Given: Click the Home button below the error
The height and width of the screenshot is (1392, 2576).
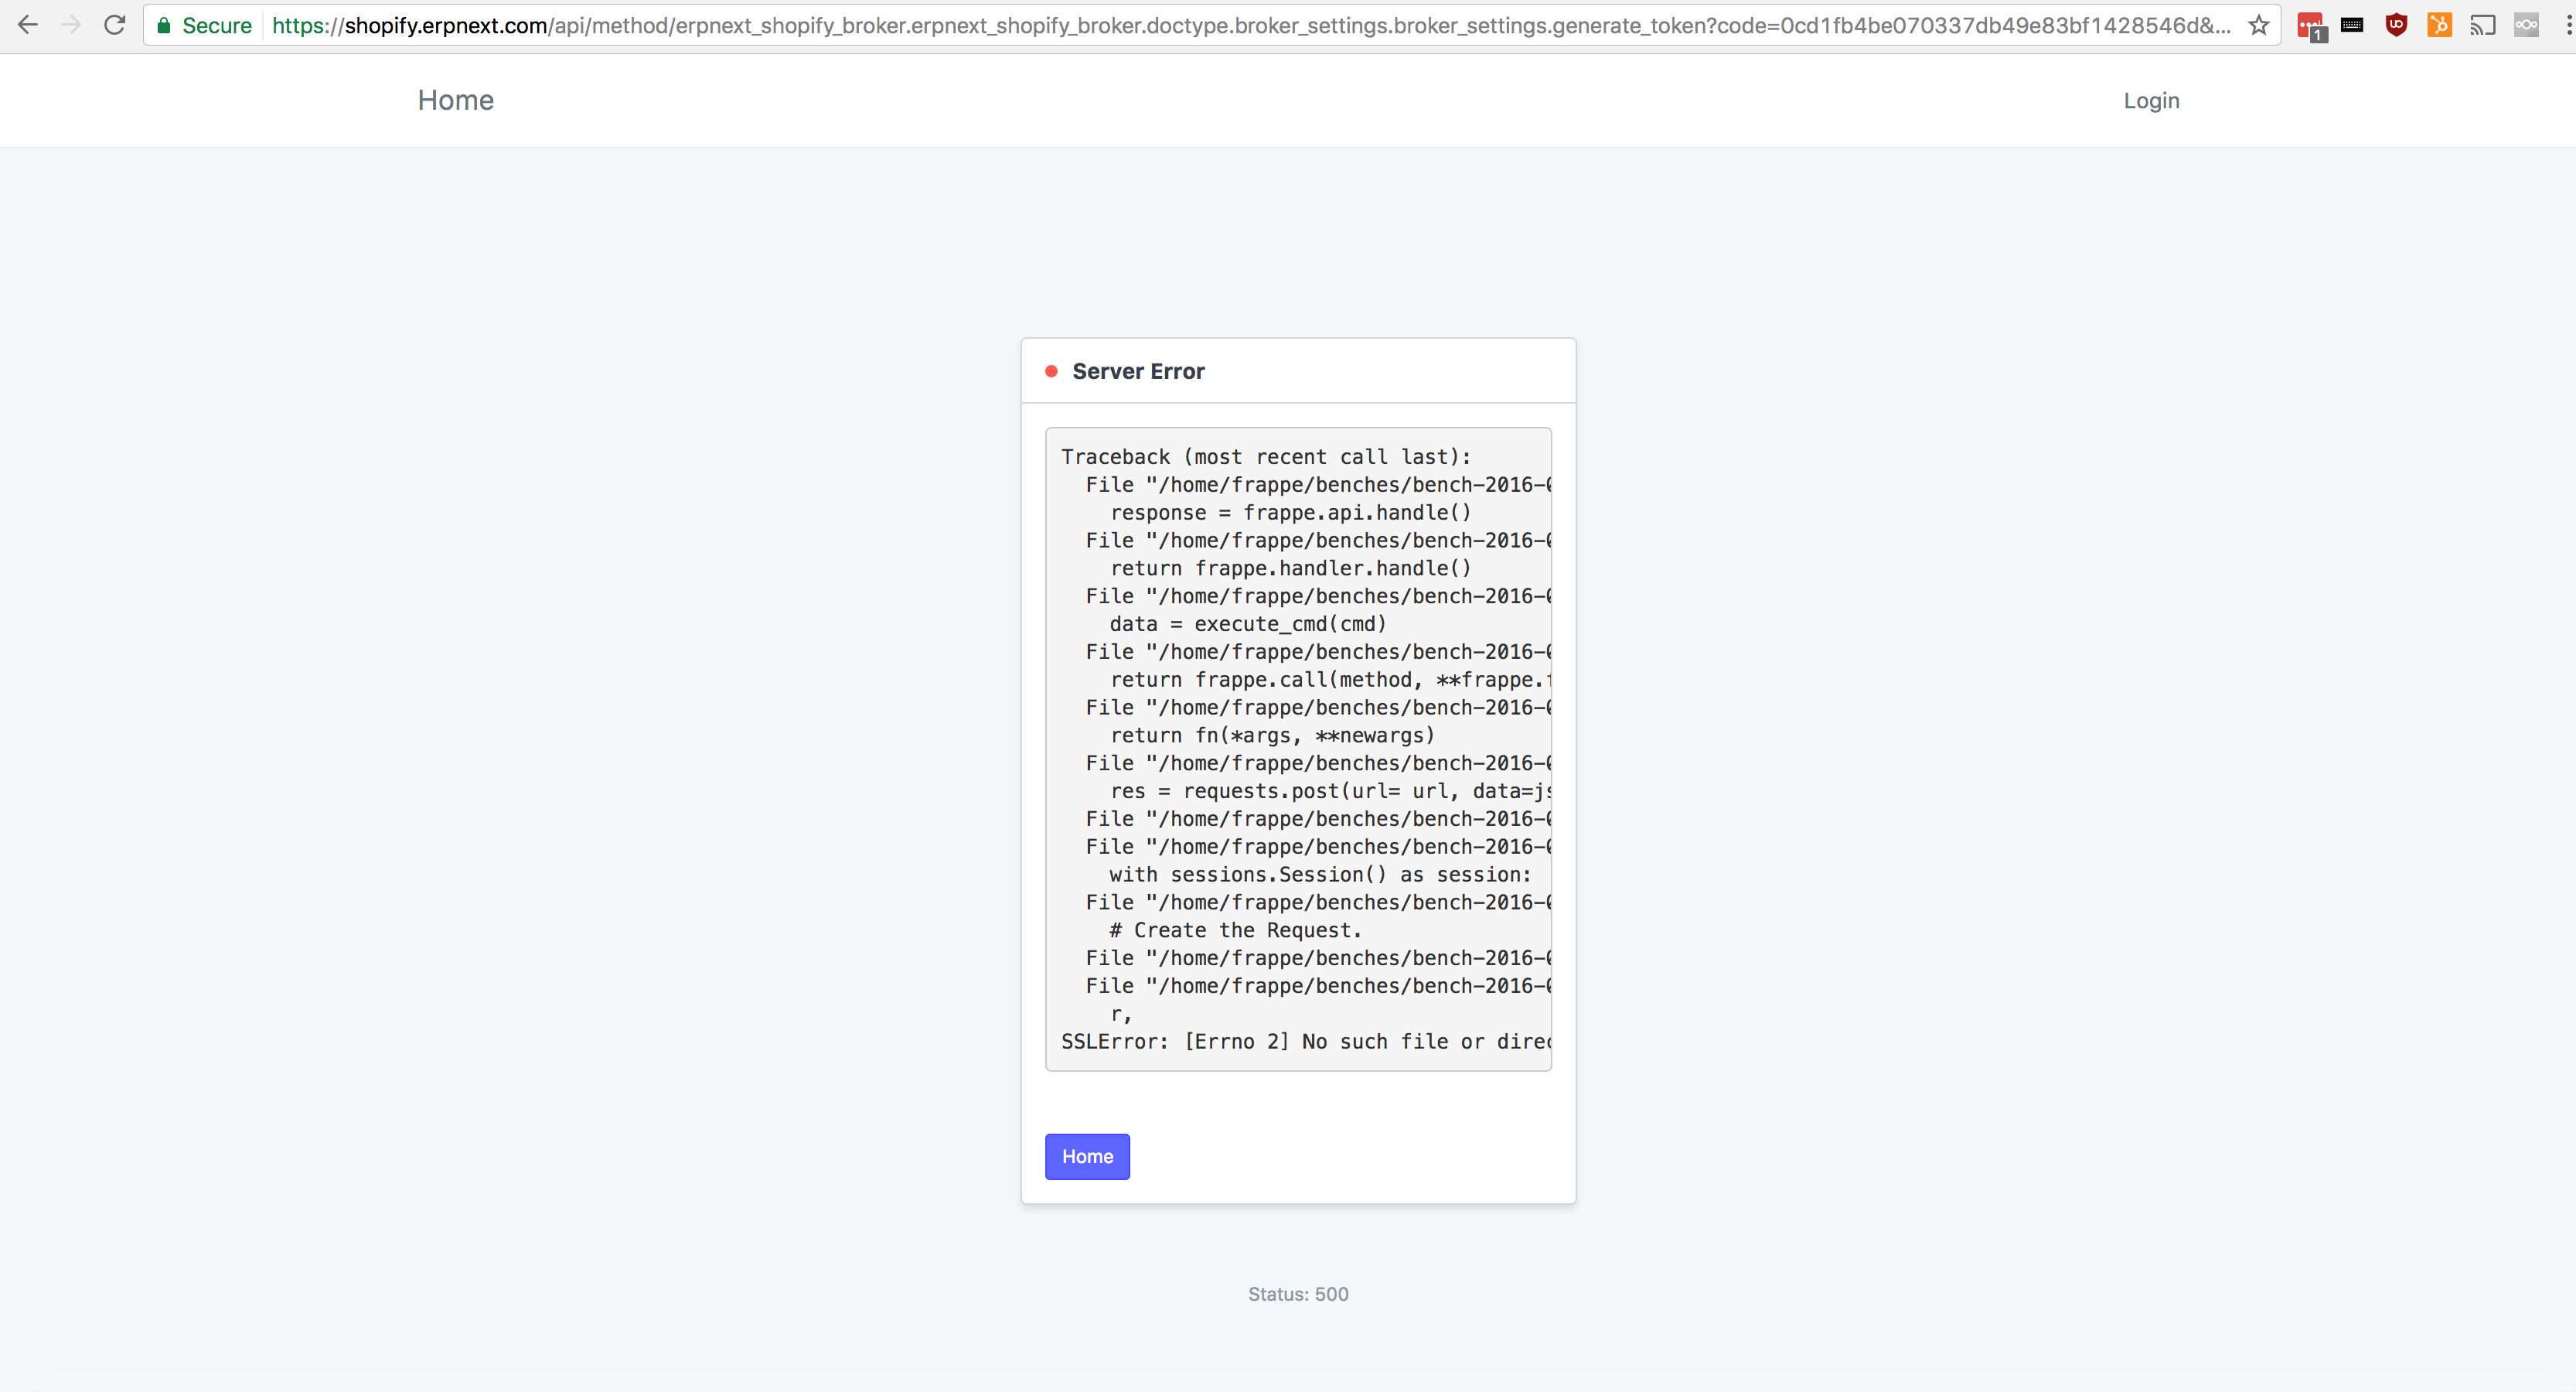Looking at the screenshot, I should click(x=1087, y=1156).
